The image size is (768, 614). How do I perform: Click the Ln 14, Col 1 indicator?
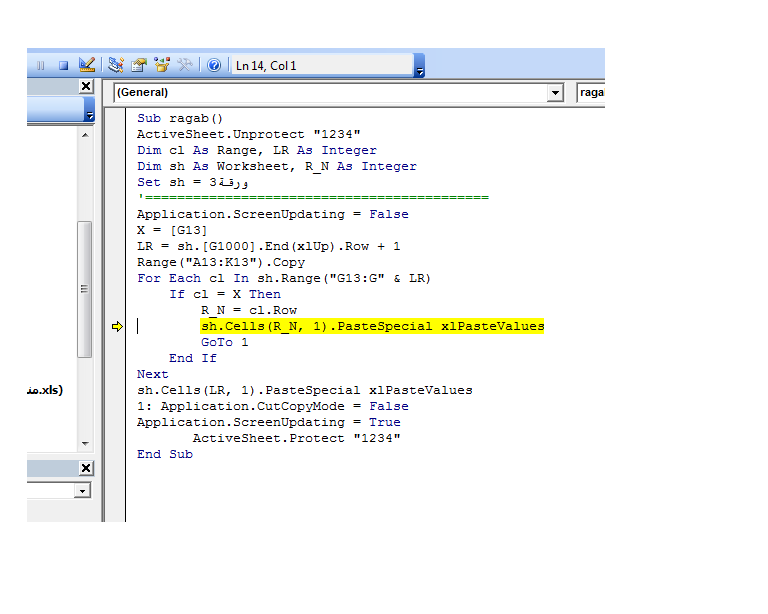tap(322, 66)
